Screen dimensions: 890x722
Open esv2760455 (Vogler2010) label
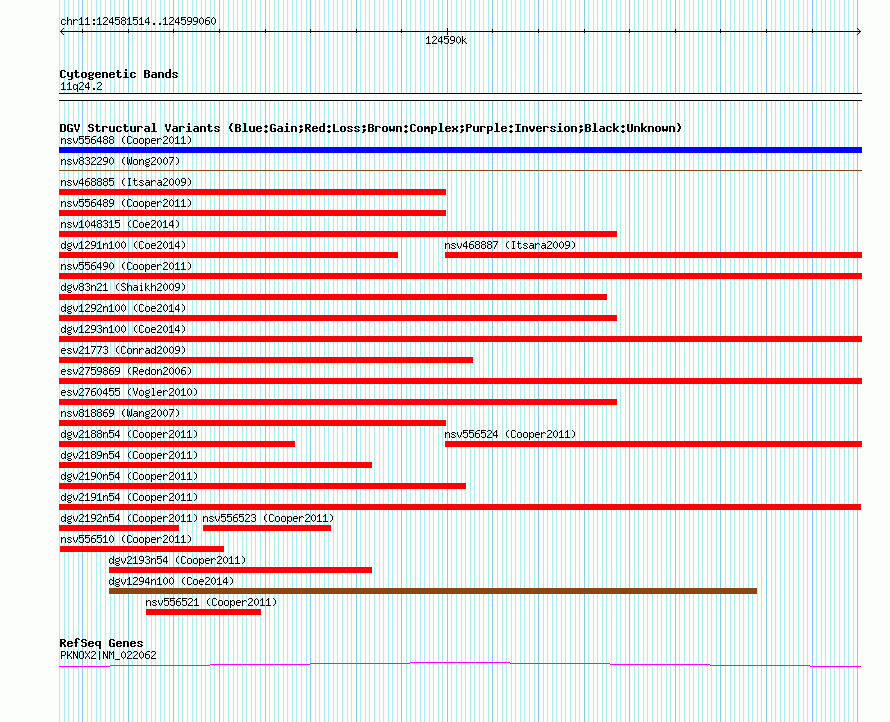point(129,392)
